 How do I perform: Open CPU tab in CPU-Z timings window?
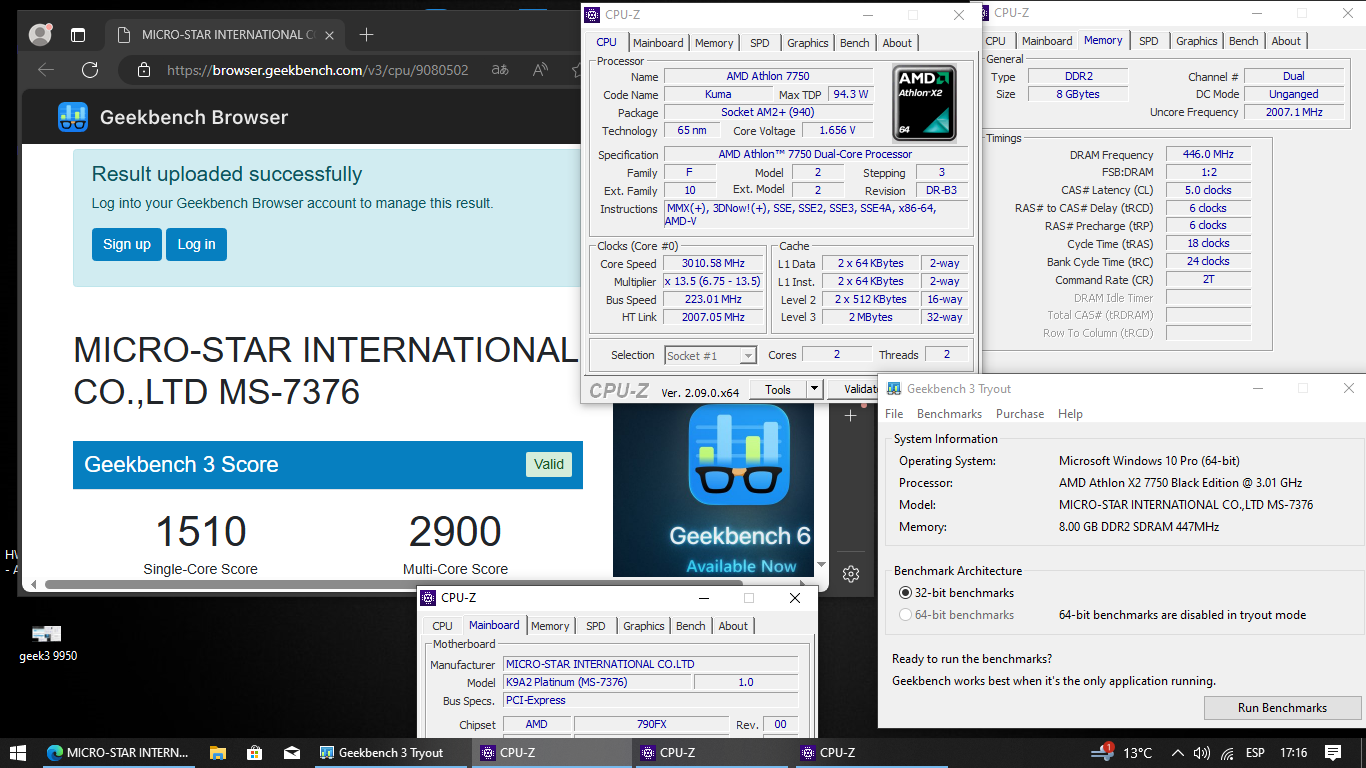click(x=996, y=41)
